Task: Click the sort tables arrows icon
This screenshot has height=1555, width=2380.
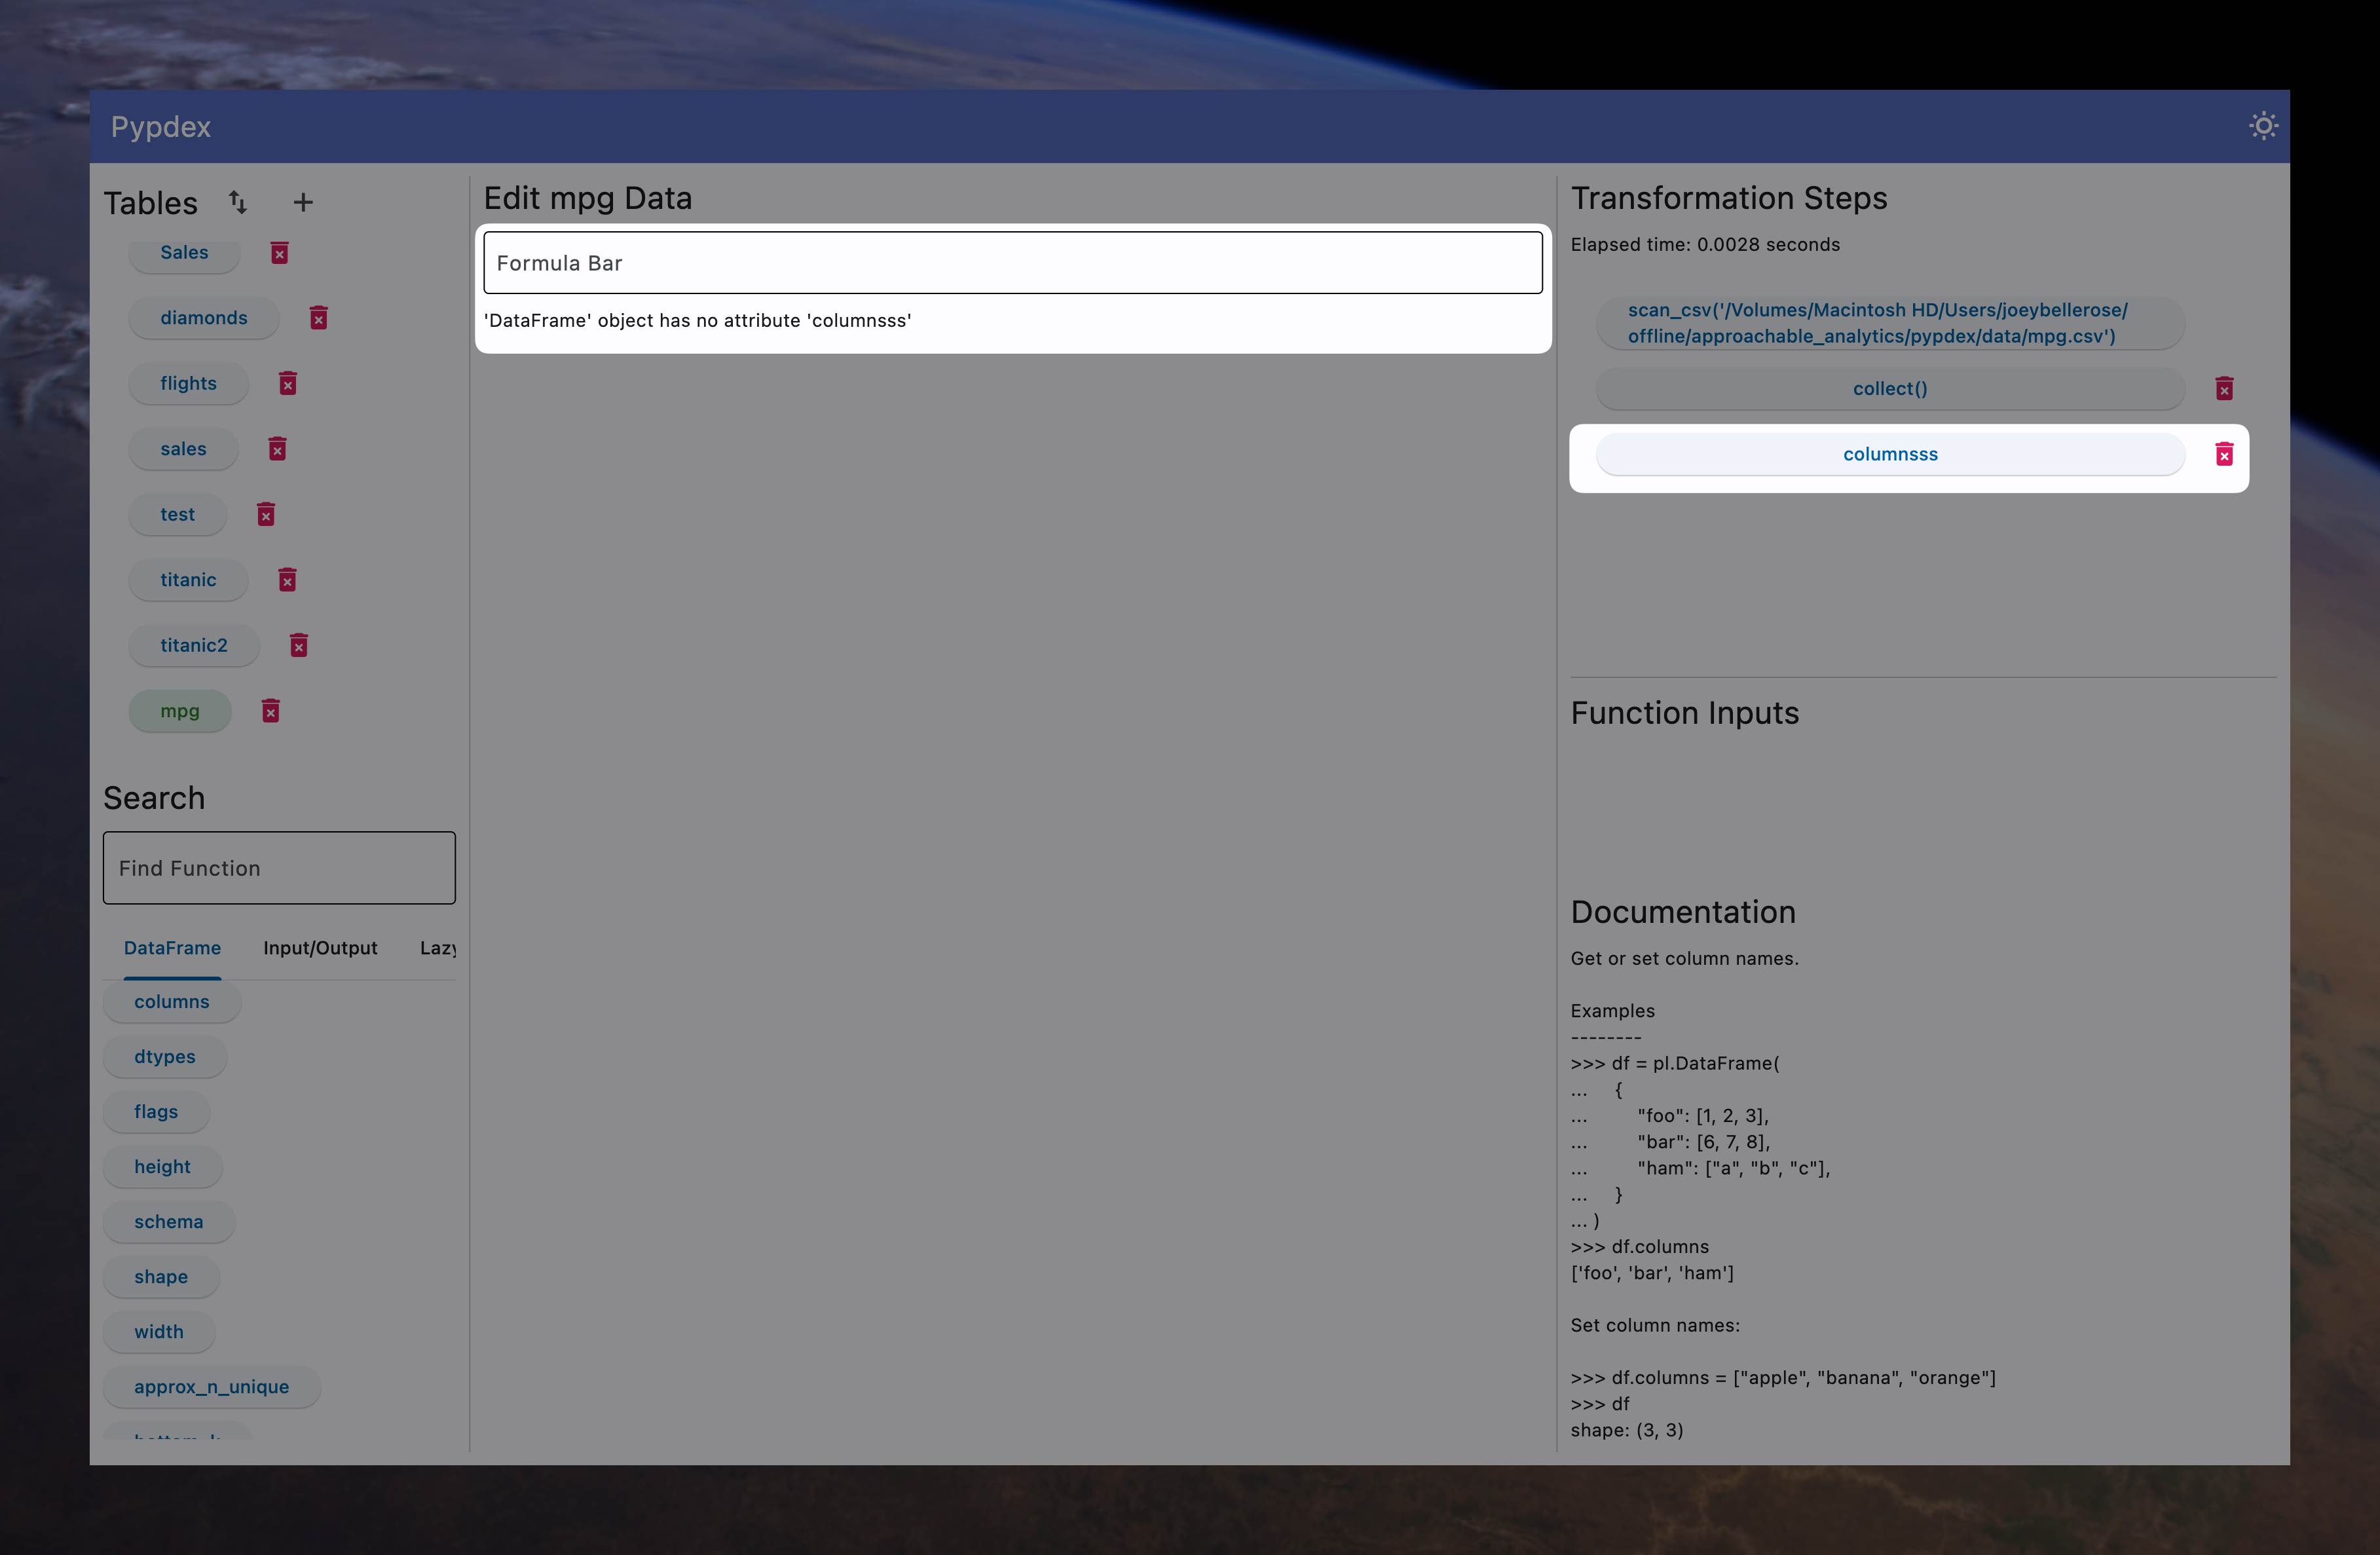Action: [237, 202]
